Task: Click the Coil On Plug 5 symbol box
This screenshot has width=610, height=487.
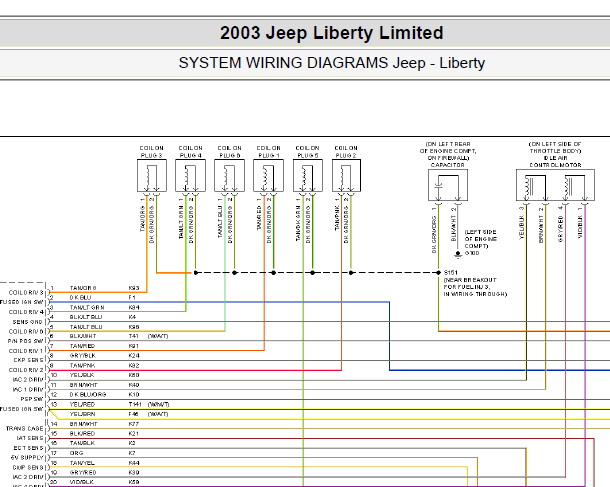Action: pos(308,175)
